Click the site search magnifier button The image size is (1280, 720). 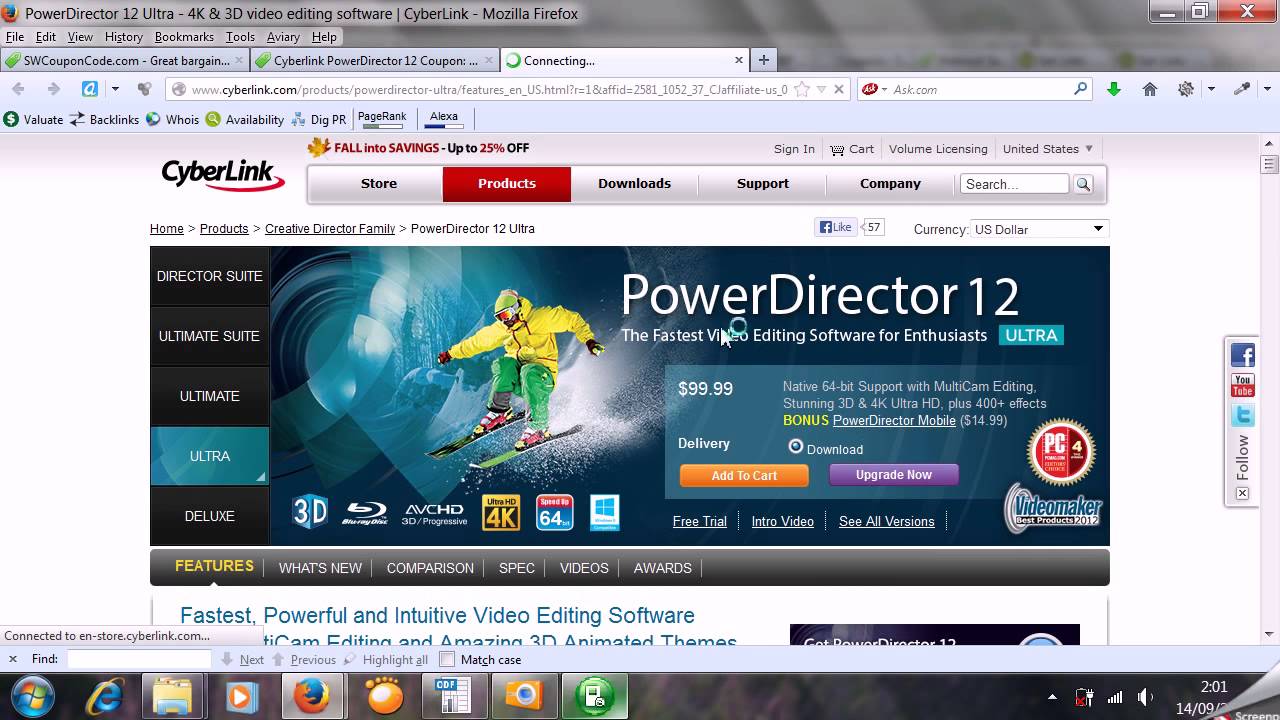pyautogui.click(x=1083, y=184)
